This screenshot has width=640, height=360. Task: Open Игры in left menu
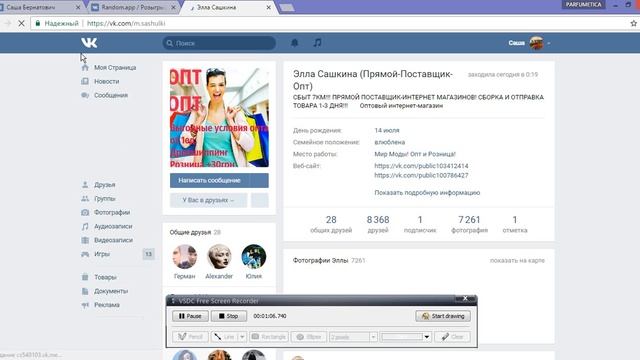[x=102, y=254]
